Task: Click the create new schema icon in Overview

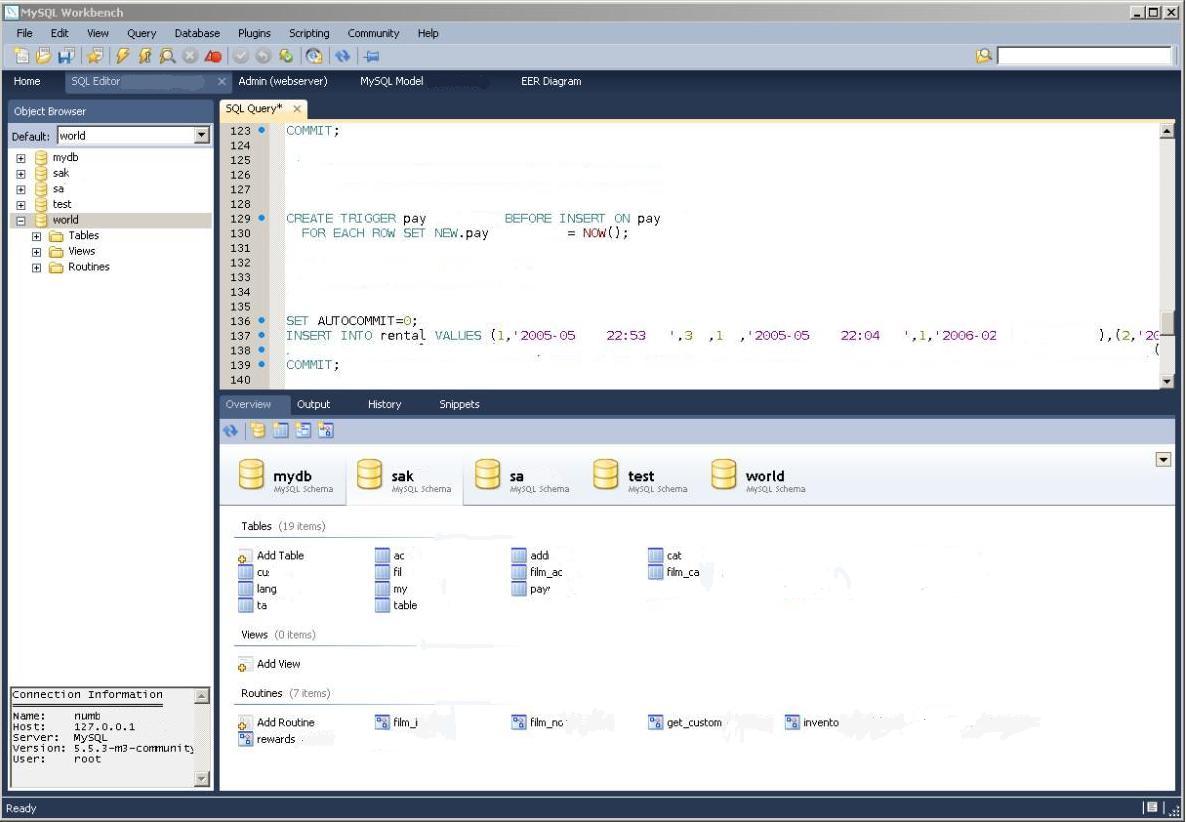Action: click(x=258, y=431)
